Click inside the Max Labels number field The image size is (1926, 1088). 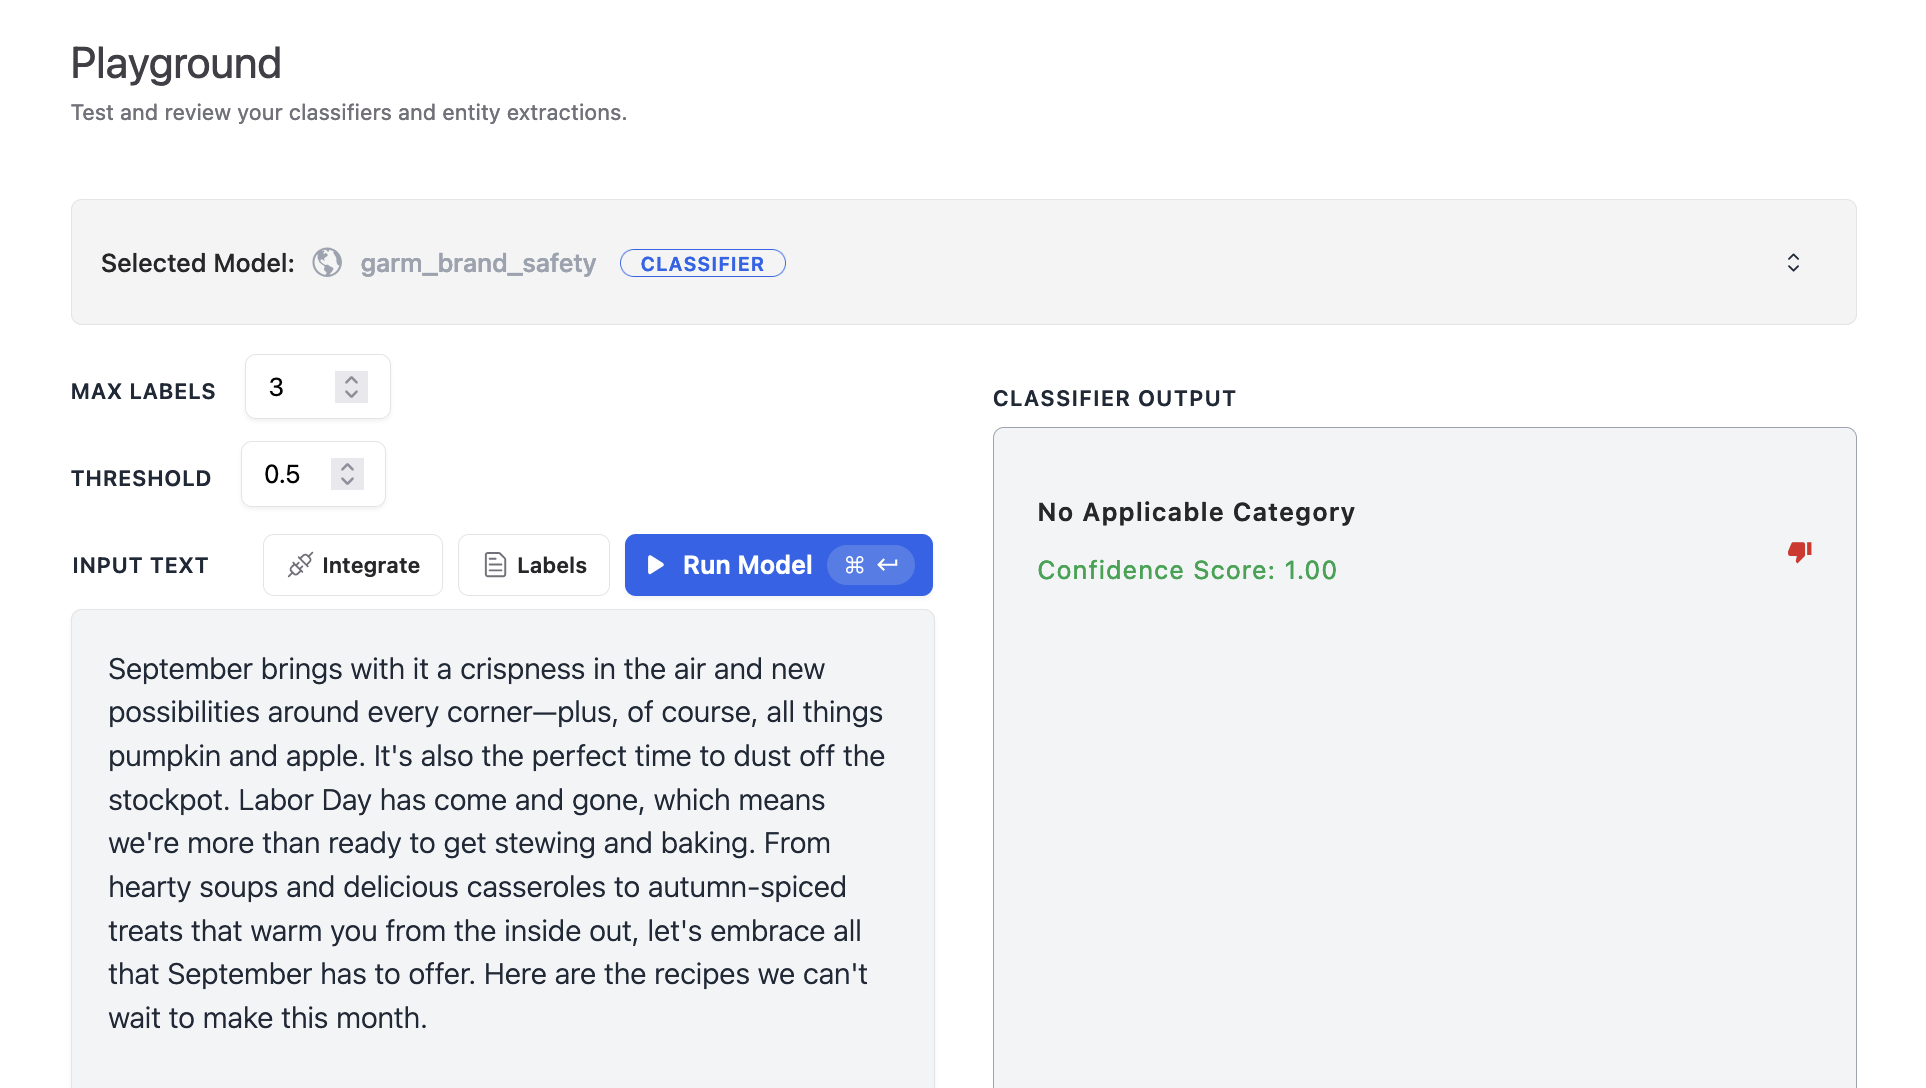point(318,387)
